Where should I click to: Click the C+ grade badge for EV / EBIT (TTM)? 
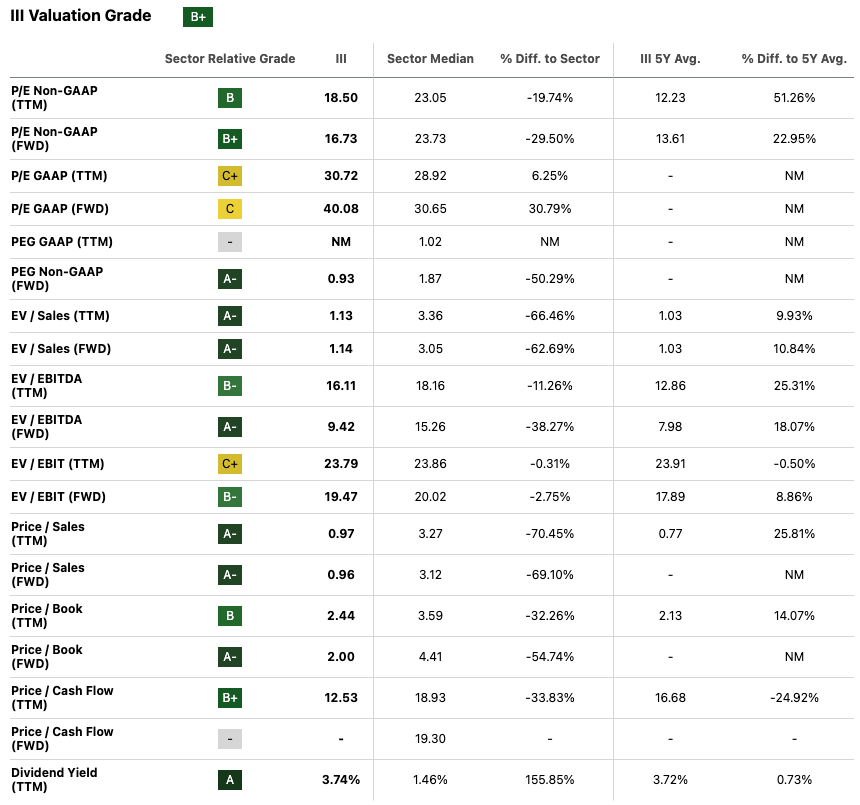tap(230, 464)
